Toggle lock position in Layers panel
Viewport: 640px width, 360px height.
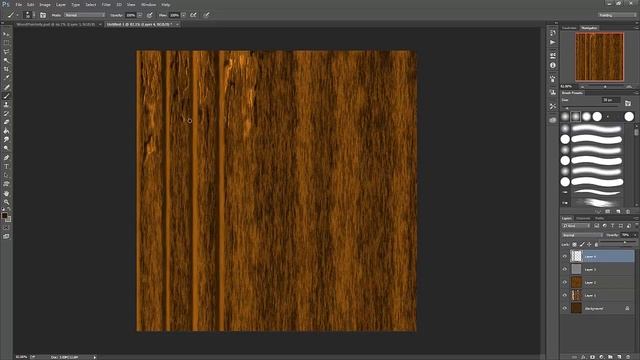589,244
